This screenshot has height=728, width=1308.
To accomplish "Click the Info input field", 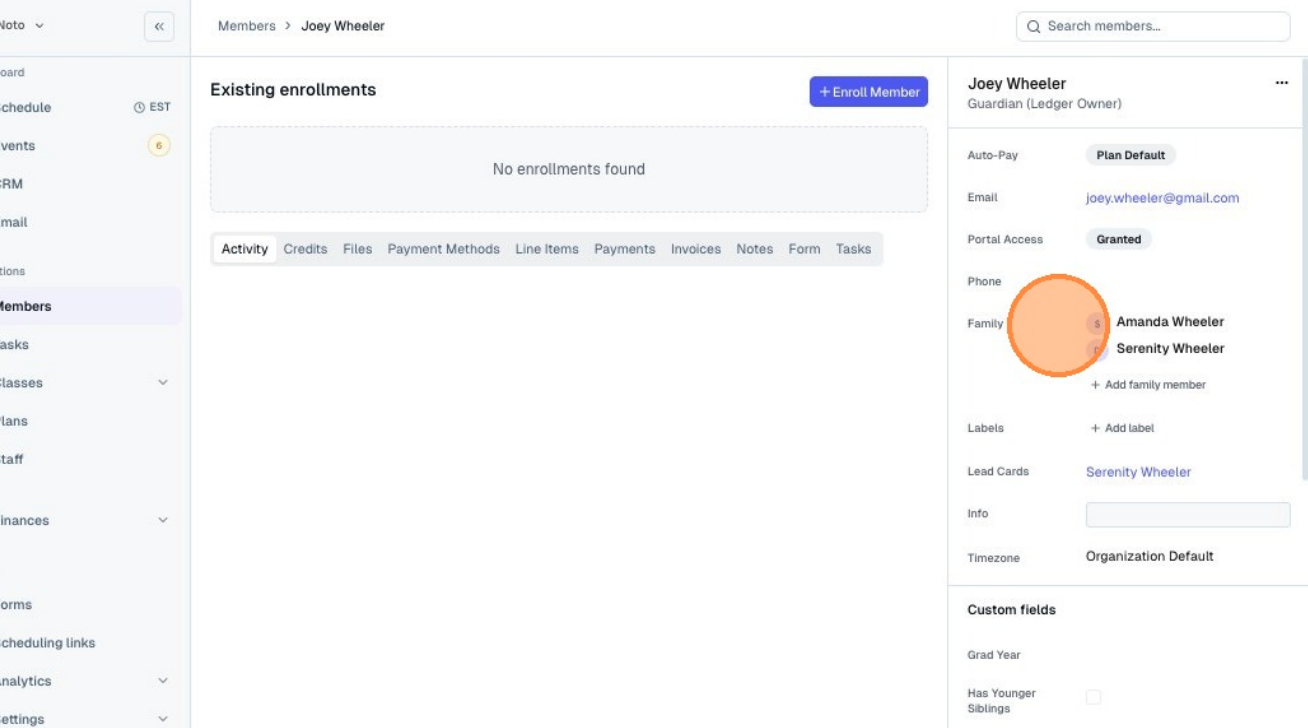I will pyautogui.click(x=1188, y=515).
